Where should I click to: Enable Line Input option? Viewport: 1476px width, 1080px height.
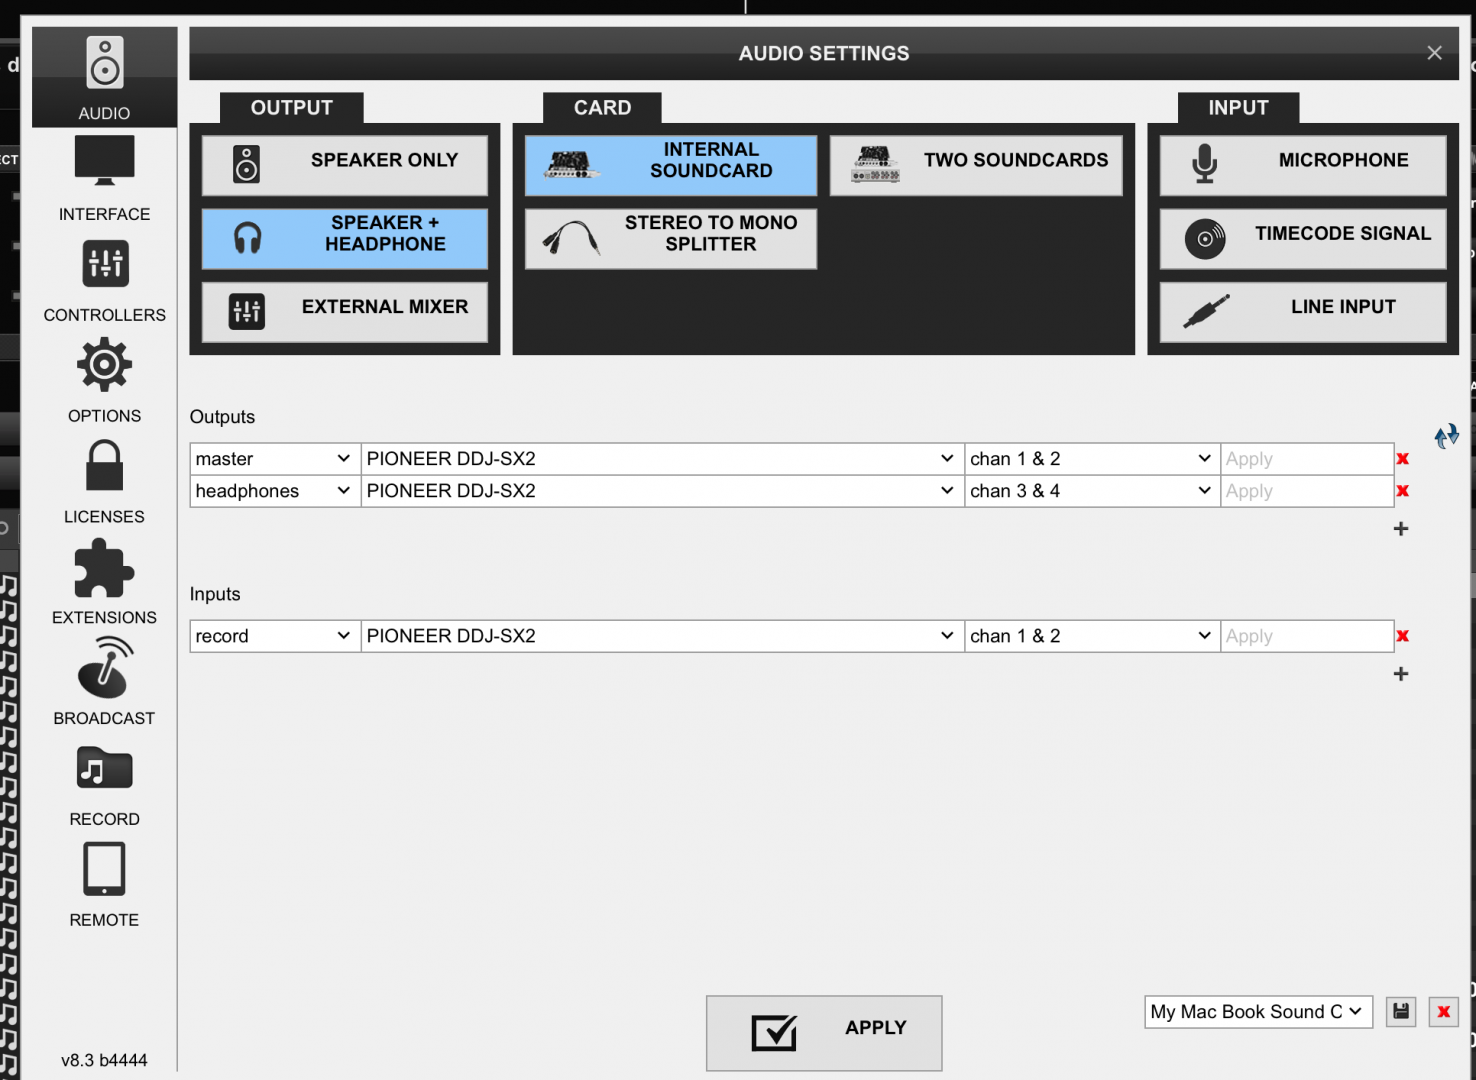pos(1303,312)
